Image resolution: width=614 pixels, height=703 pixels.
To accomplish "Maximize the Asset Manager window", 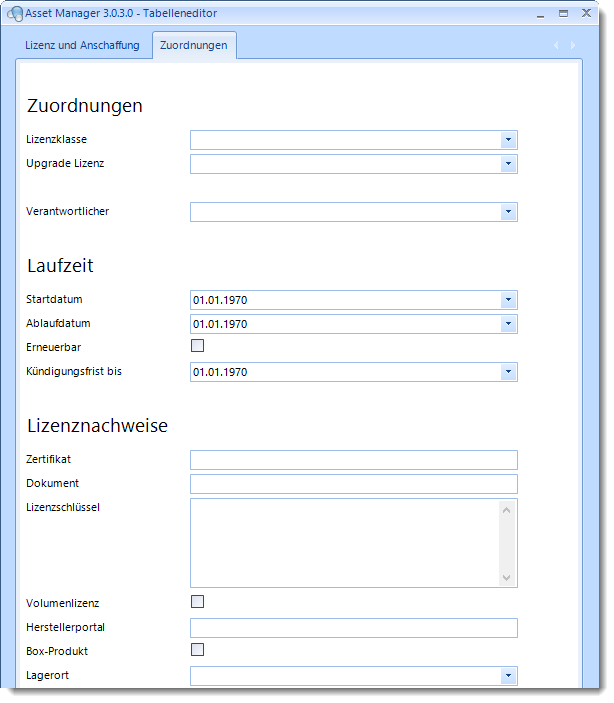I will [563, 14].
